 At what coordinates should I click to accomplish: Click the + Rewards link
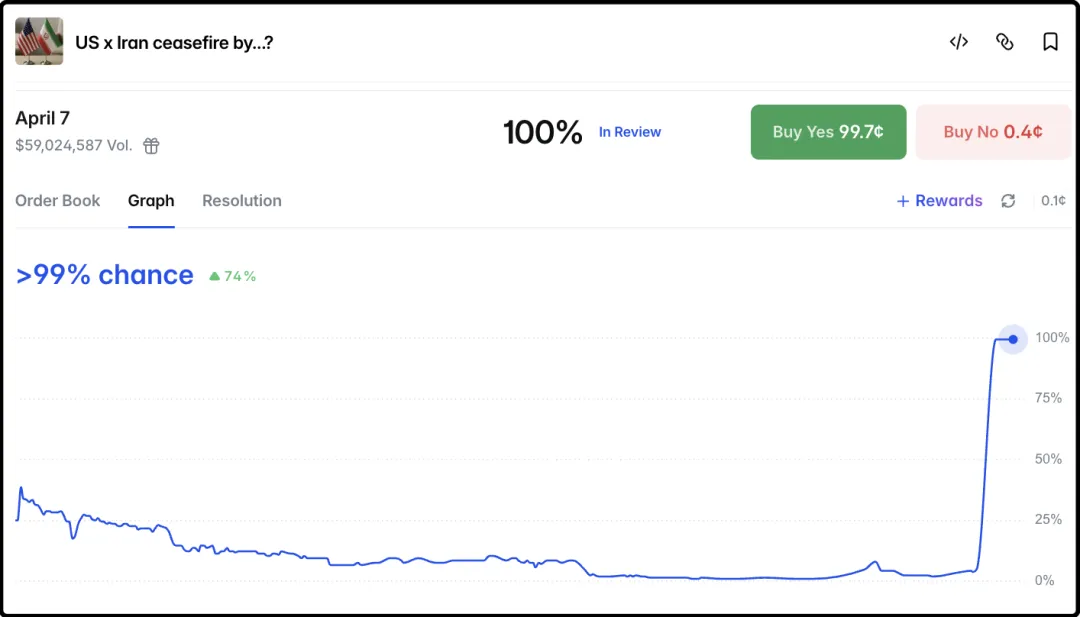coord(939,201)
